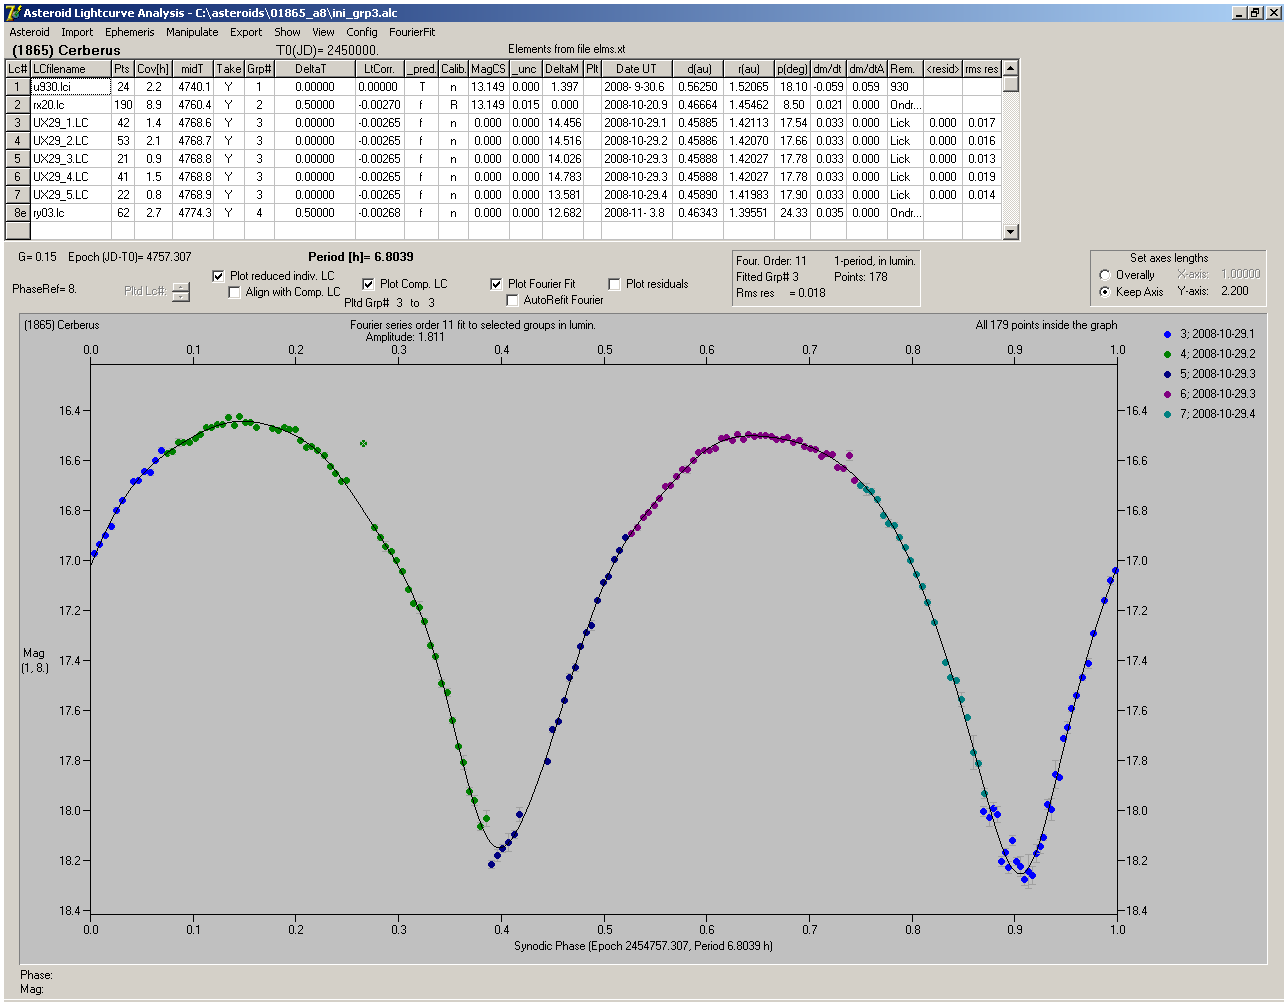Click table scrollbar up arrow

pyautogui.click(x=1011, y=68)
